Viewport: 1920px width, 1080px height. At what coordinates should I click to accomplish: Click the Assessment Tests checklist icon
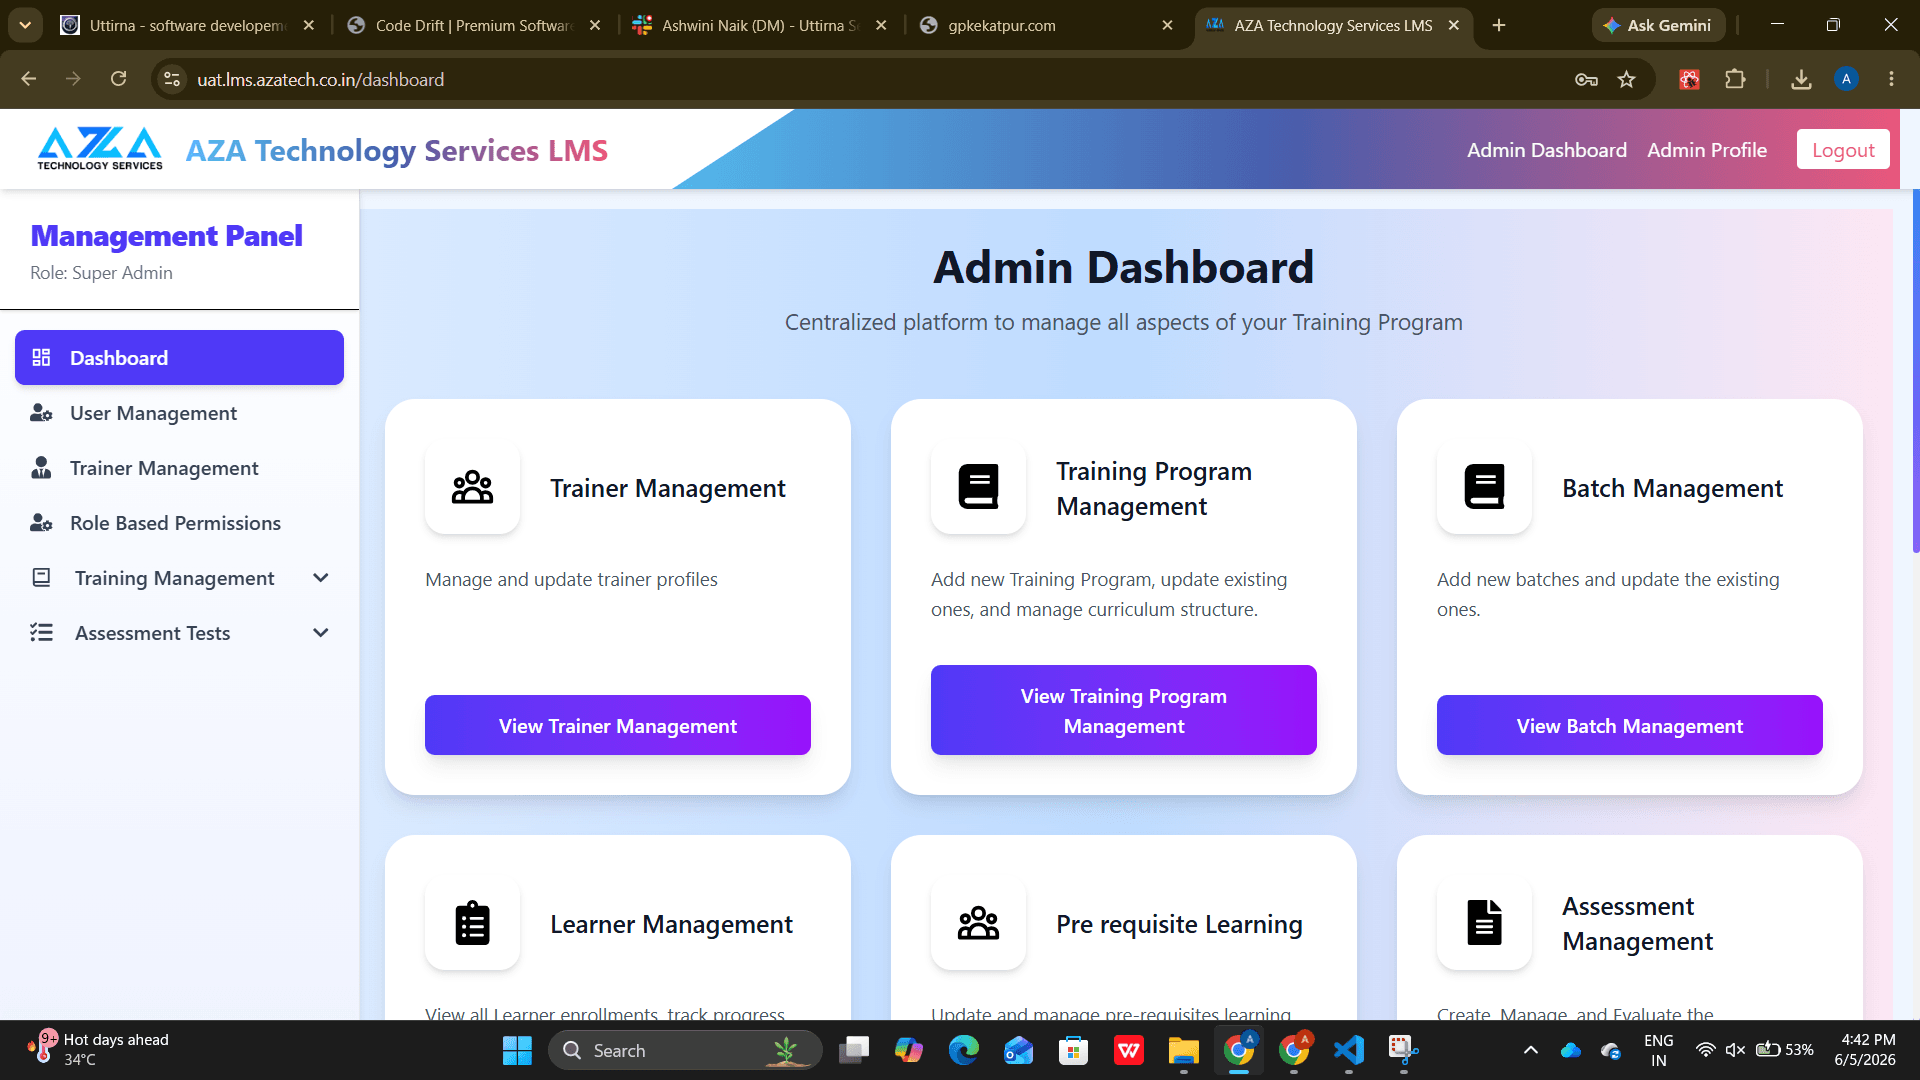41,633
